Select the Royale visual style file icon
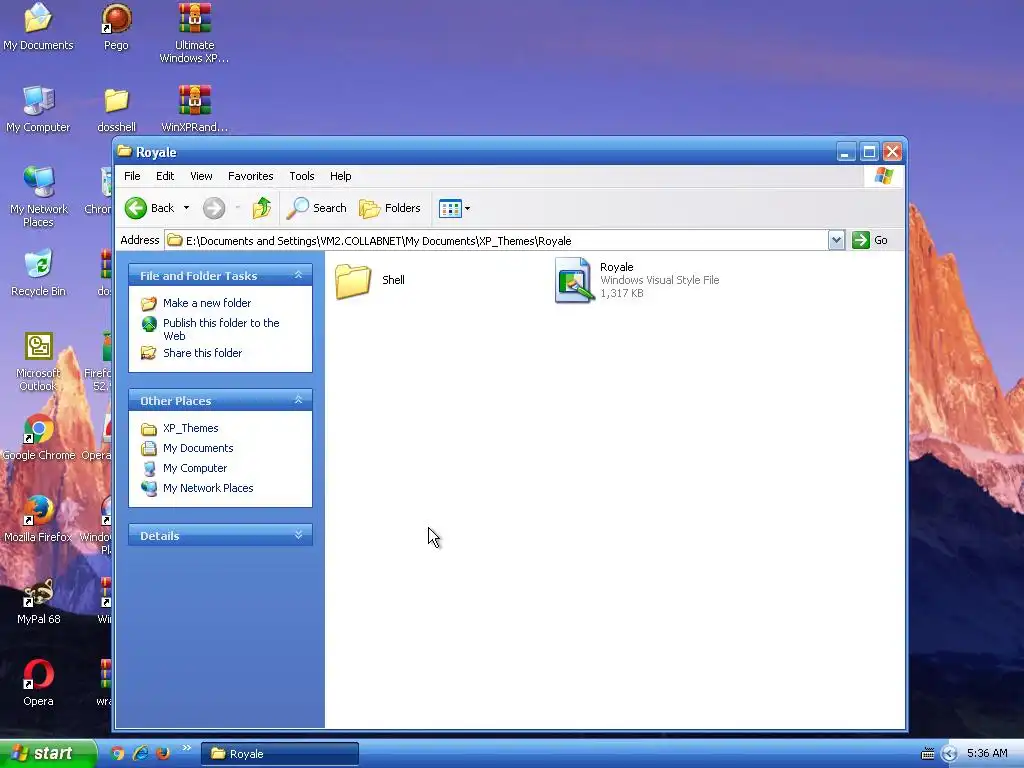The image size is (1024, 768). (574, 280)
